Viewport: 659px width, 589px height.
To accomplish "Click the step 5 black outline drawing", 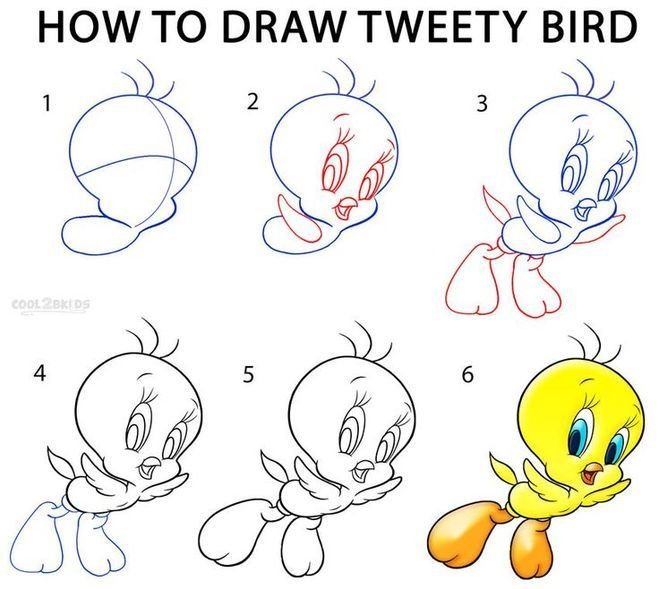I will (x=308, y=450).
